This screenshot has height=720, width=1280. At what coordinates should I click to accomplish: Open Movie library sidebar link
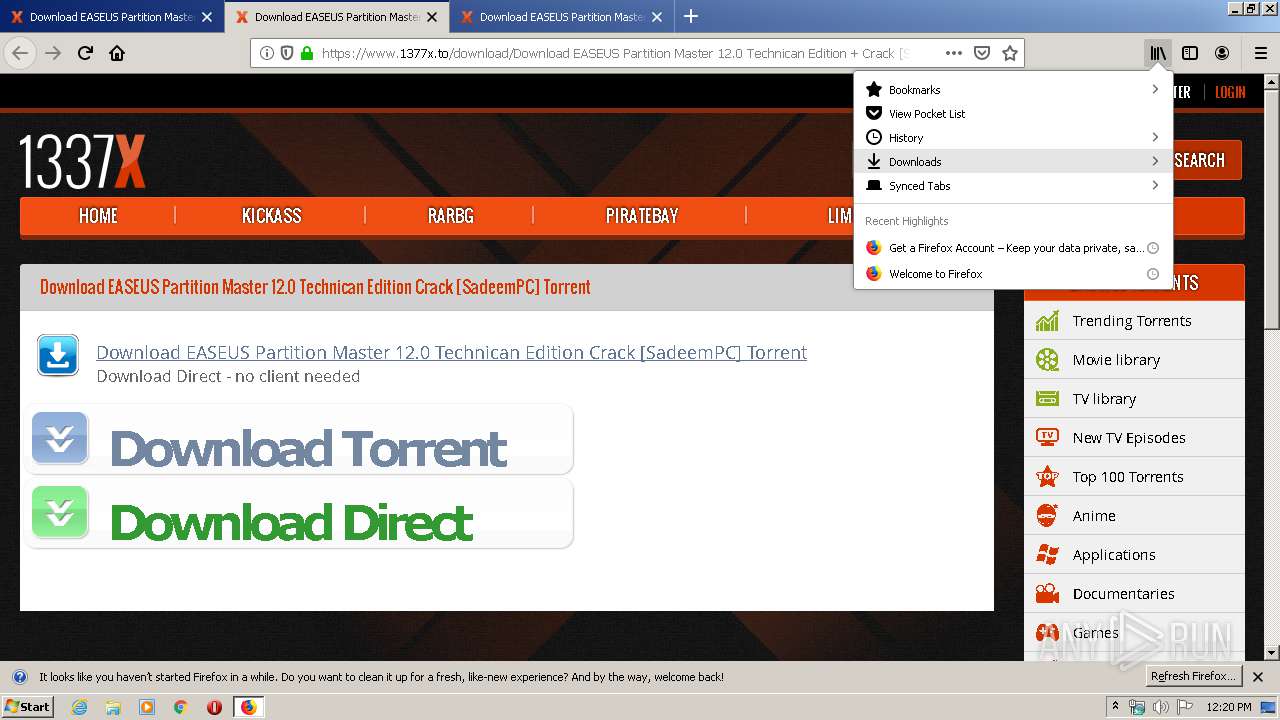1134,360
